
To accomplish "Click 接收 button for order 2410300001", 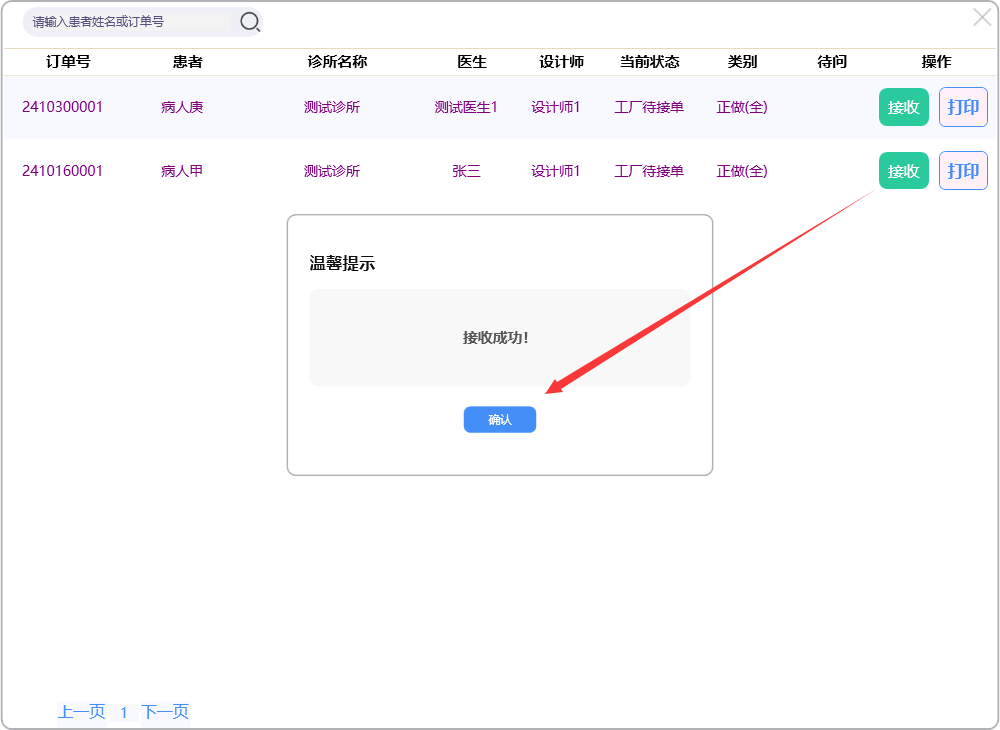I will click(903, 107).
